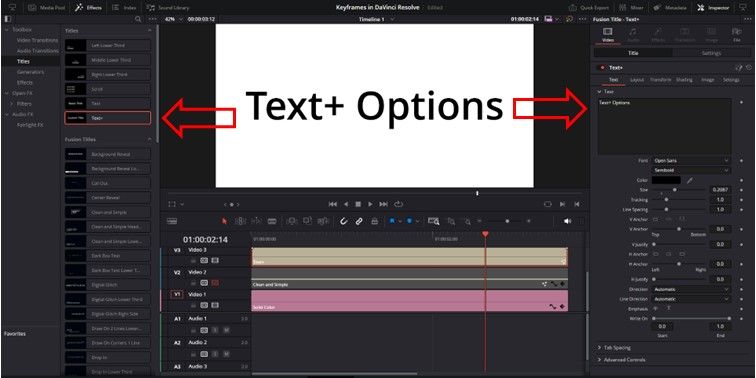Screen dimensions: 756x378
Task: Solo audio track A1 with S button
Action: 215,330
